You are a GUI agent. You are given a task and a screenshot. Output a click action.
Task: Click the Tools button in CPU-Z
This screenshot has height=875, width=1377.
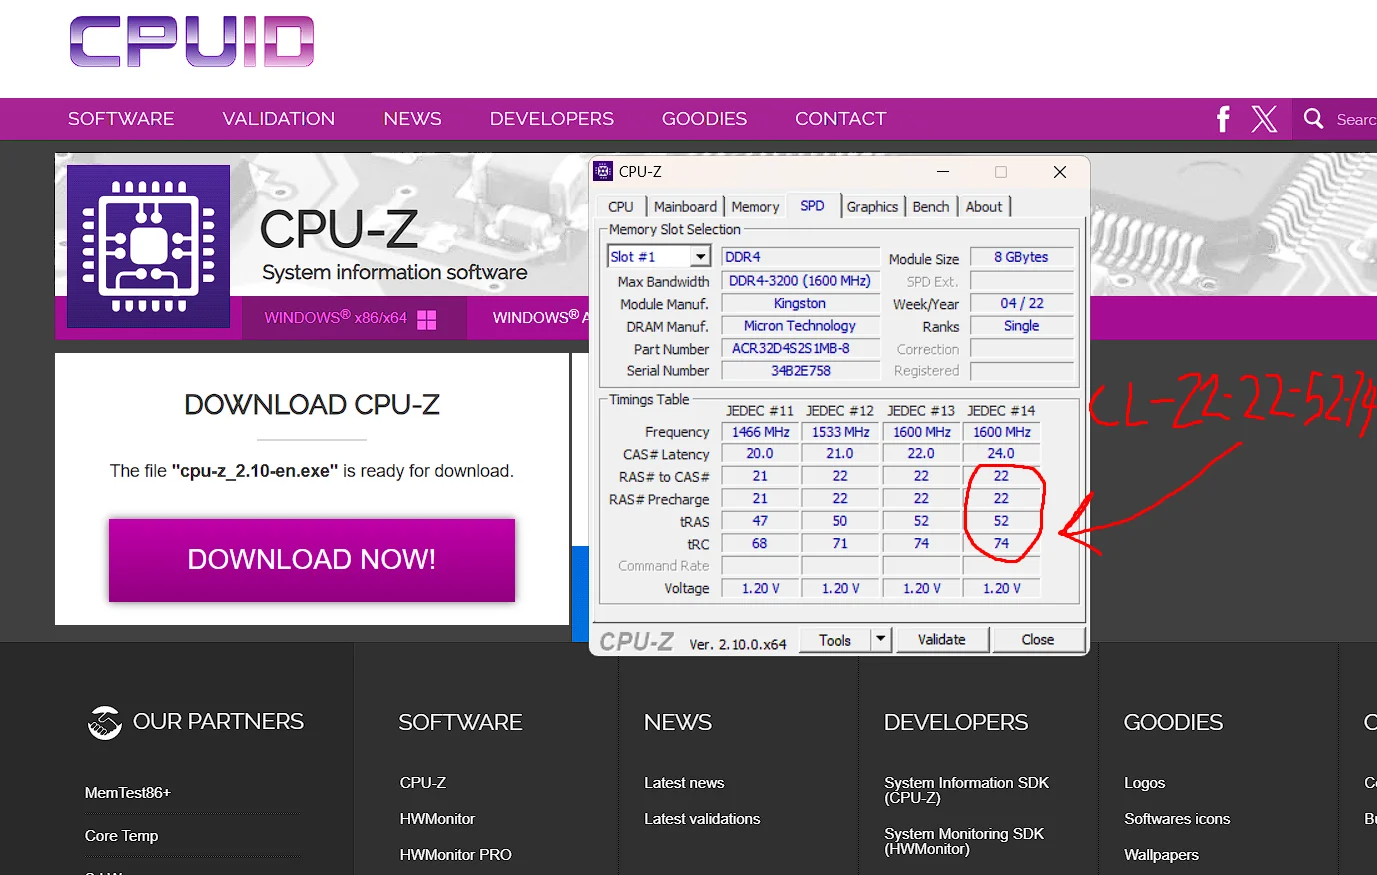pyautogui.click(x=835, y=640)
